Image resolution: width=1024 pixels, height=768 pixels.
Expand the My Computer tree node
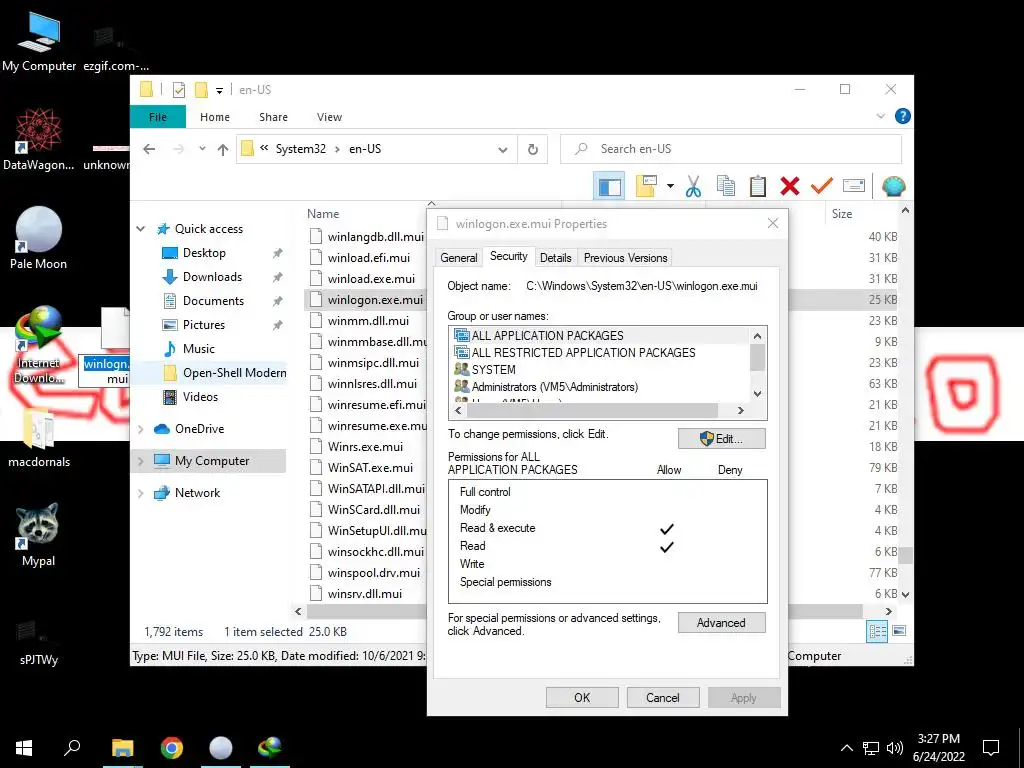point(140,461)
